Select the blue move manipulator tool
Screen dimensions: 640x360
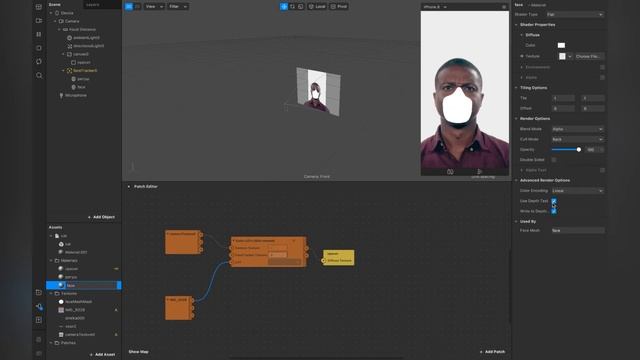284,7
